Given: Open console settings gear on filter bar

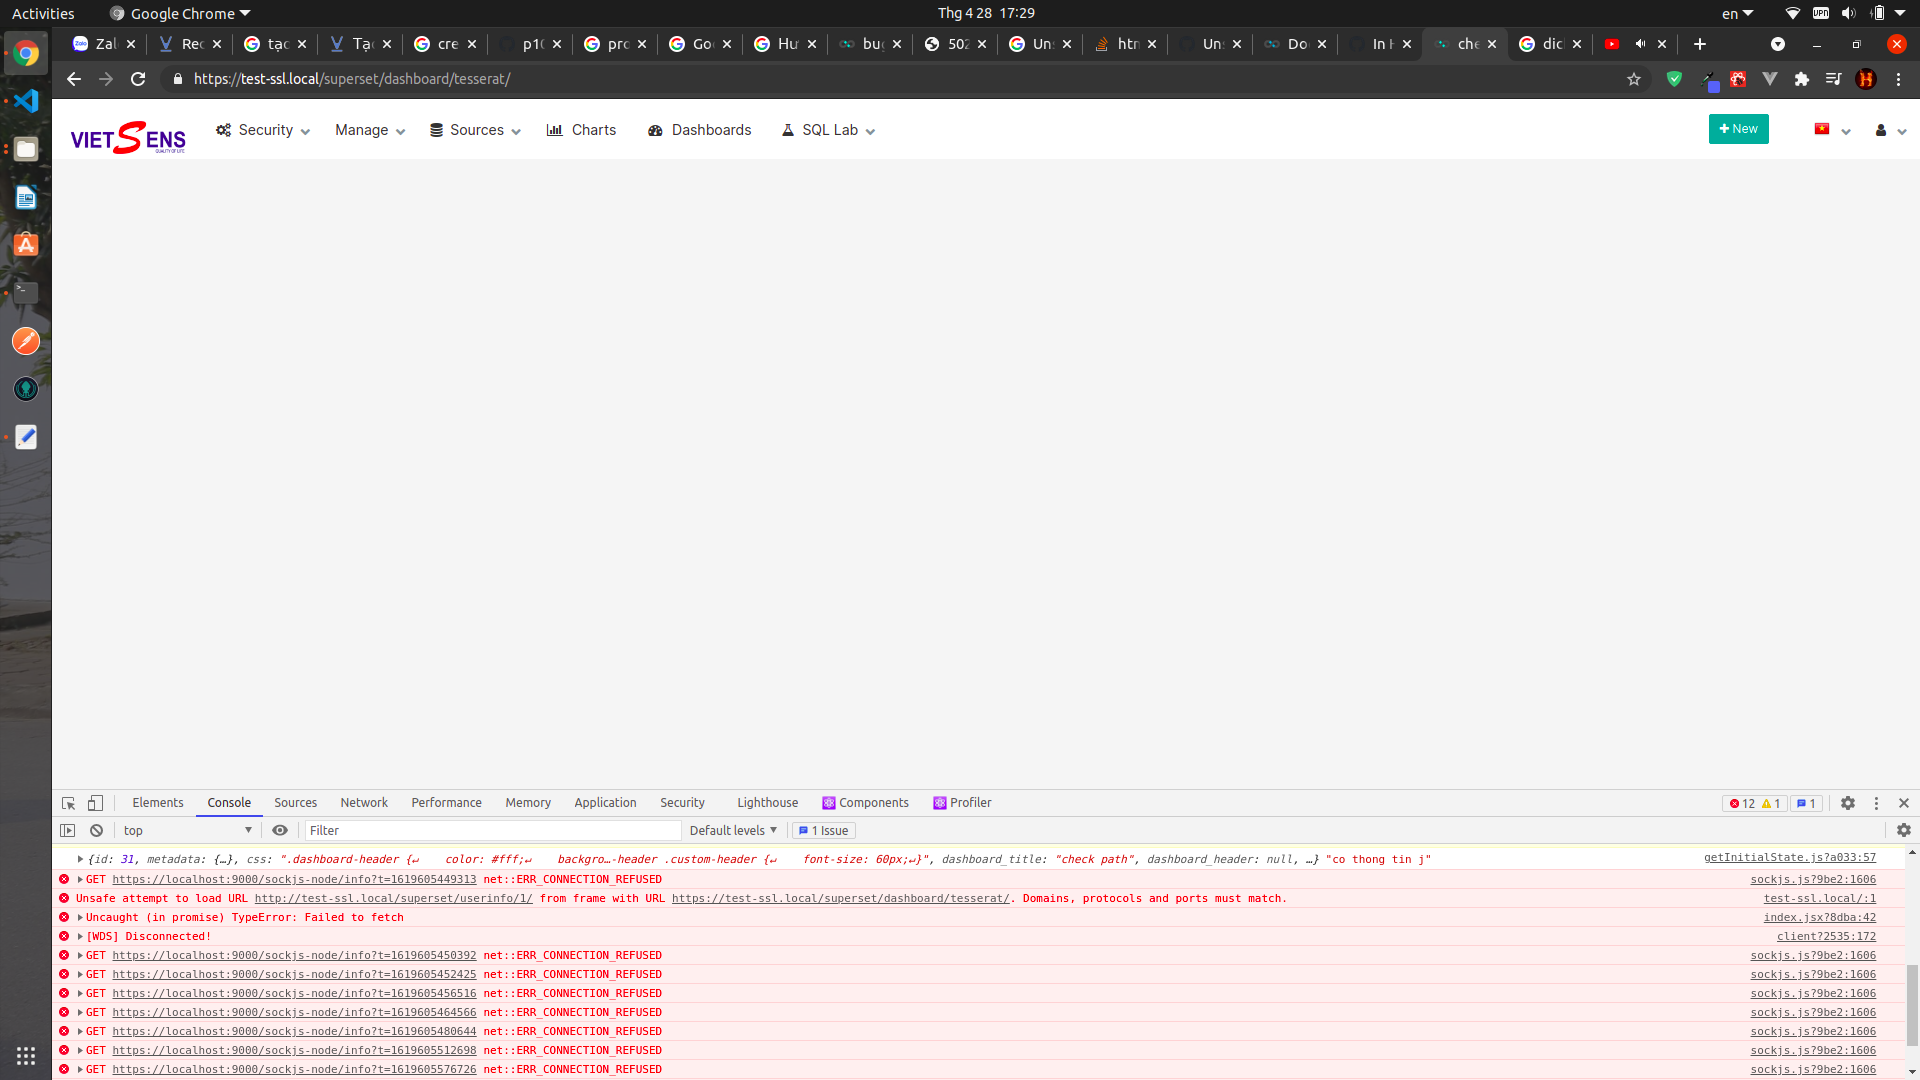Looking at the screenshot, I should pos(1904,830).
